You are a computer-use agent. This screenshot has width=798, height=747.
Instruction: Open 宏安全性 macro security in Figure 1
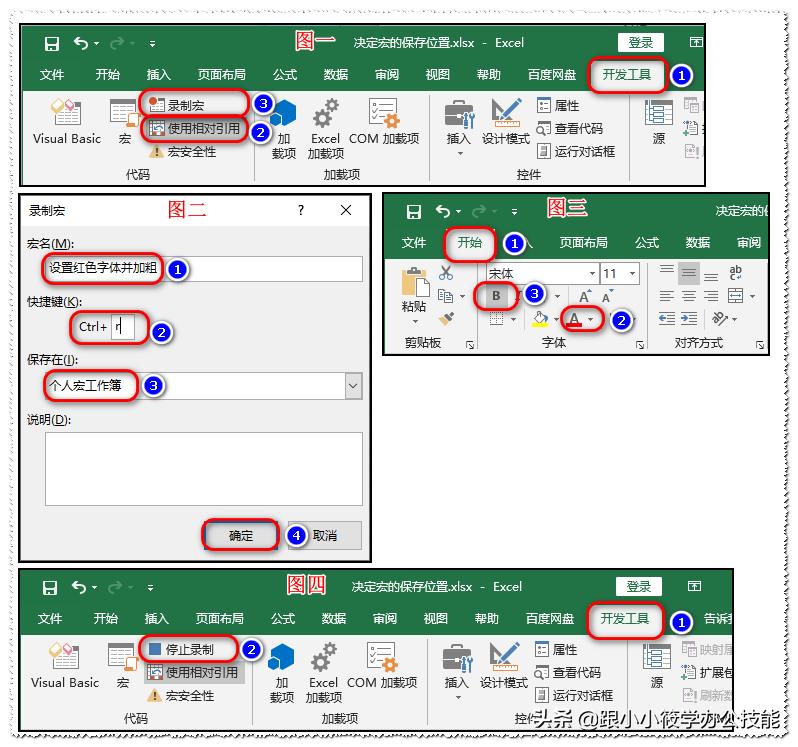coord(183,152)
